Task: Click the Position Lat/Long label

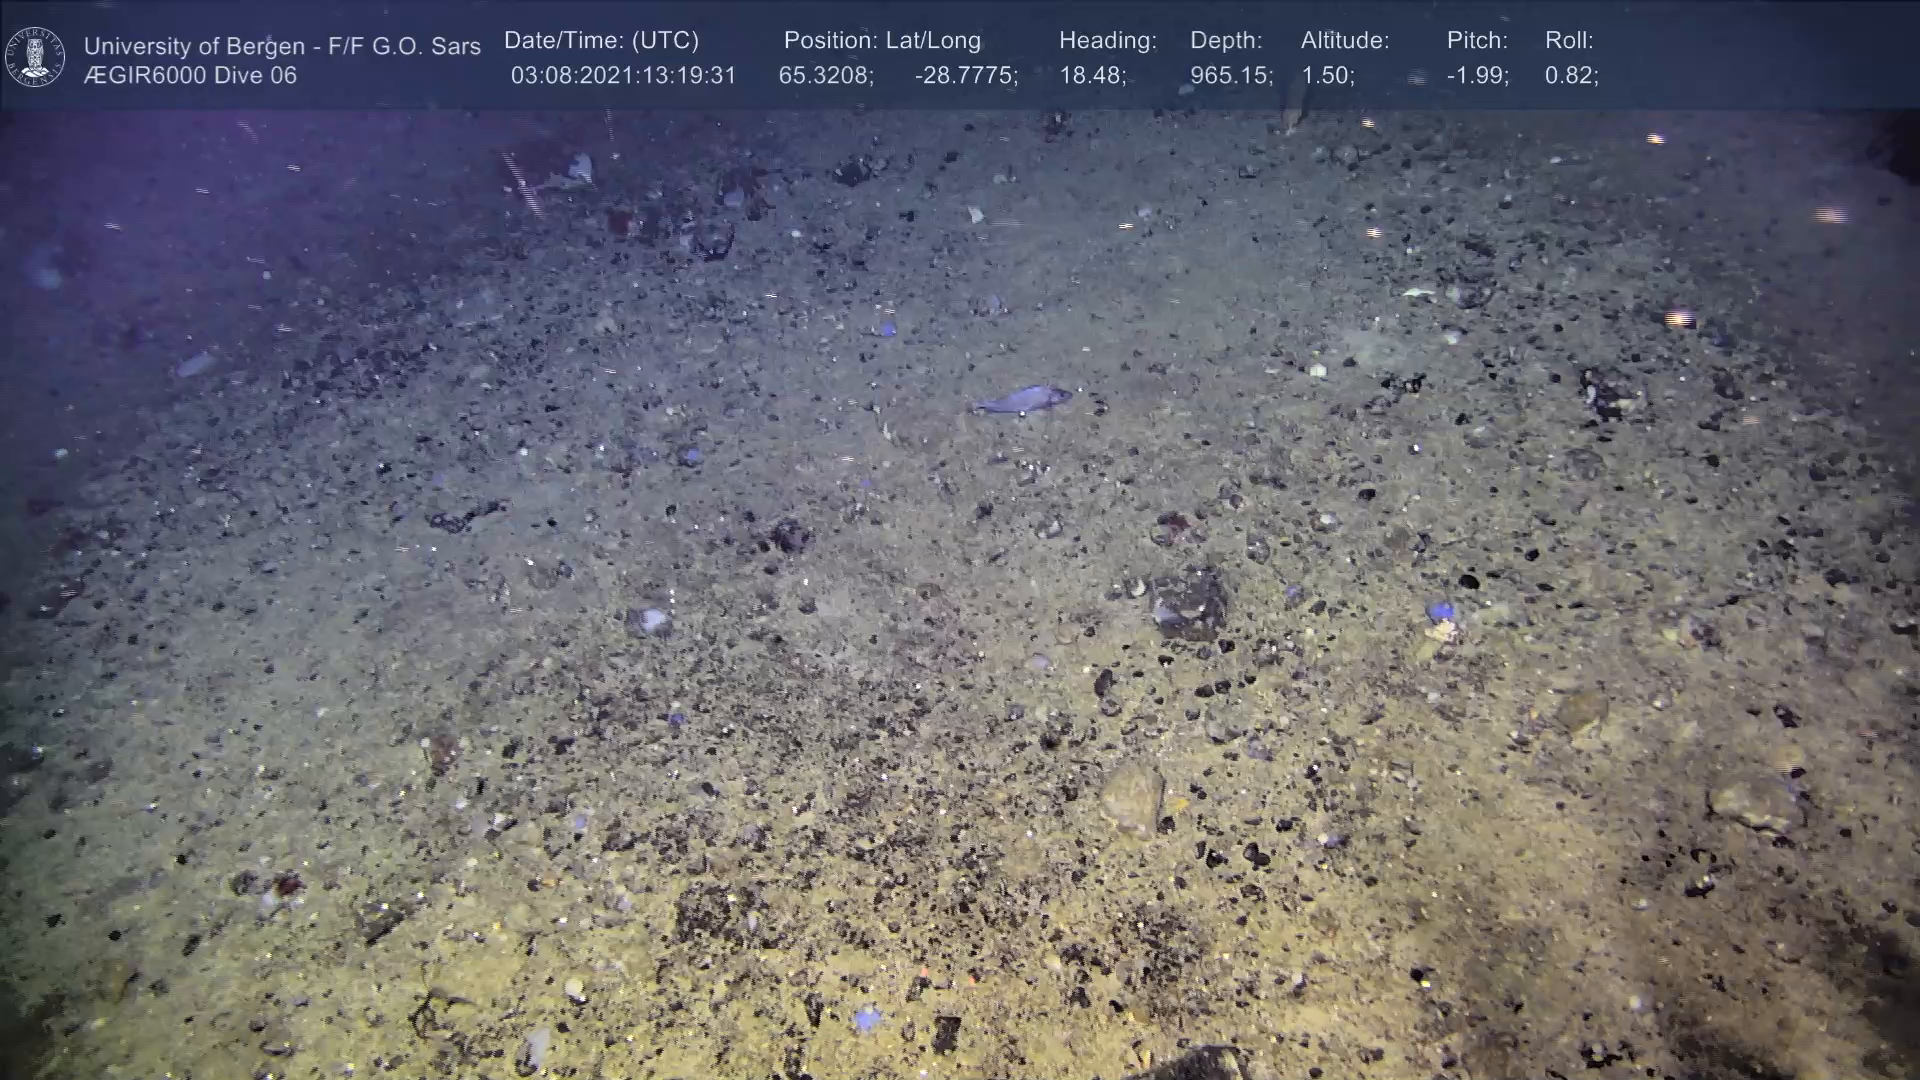Action: click(x=882, y=41)
